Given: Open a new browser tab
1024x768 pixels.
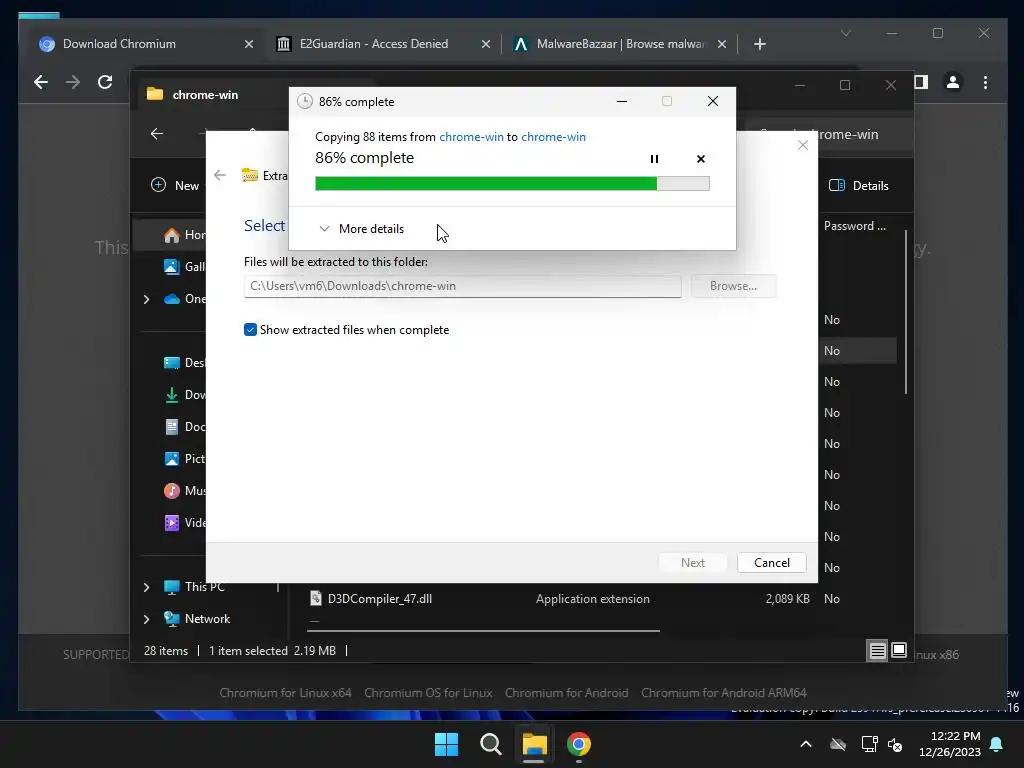Looking at the screenshot, I should (760, 44).
